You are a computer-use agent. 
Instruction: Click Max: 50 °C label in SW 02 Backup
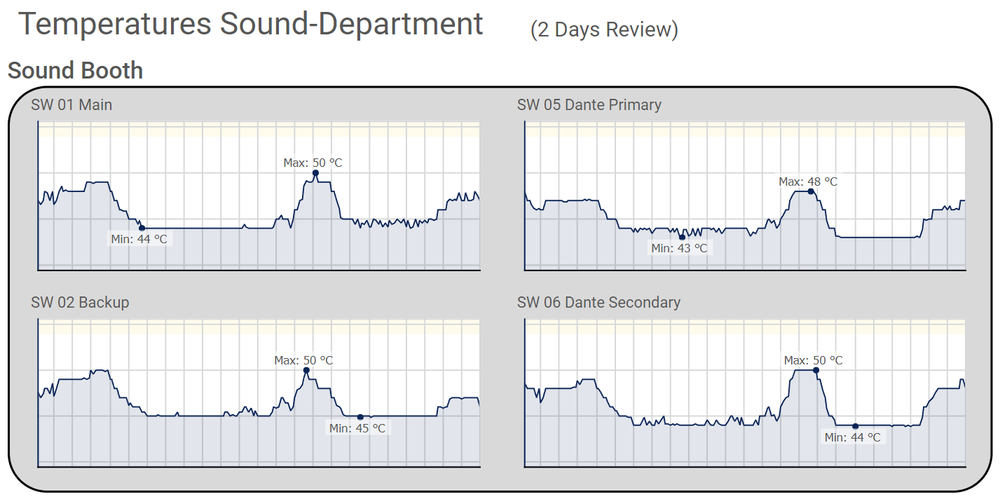[304, 361]
